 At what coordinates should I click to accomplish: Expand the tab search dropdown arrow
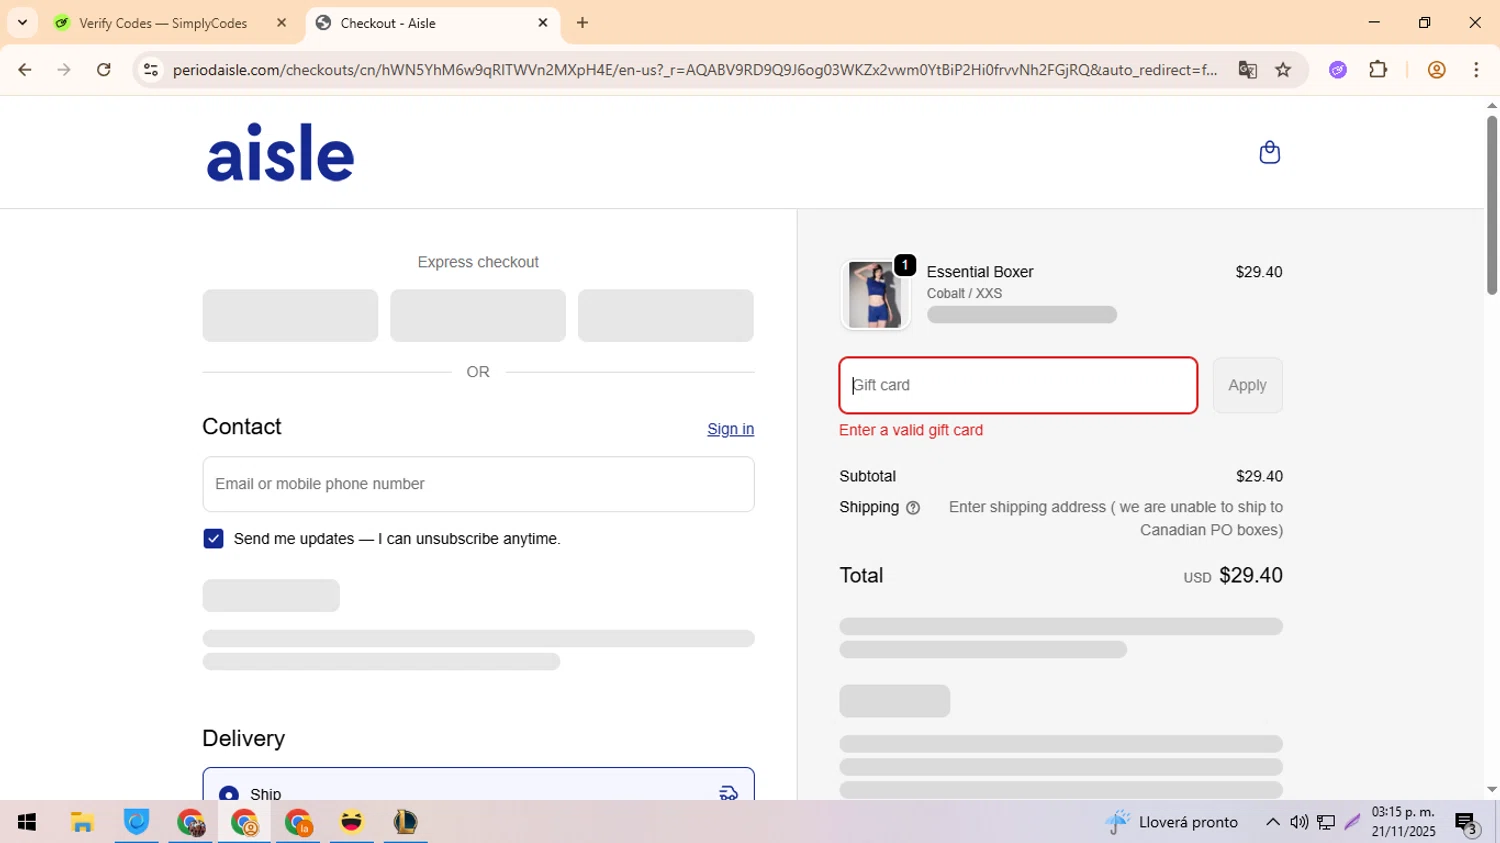[x=22, y=22]
